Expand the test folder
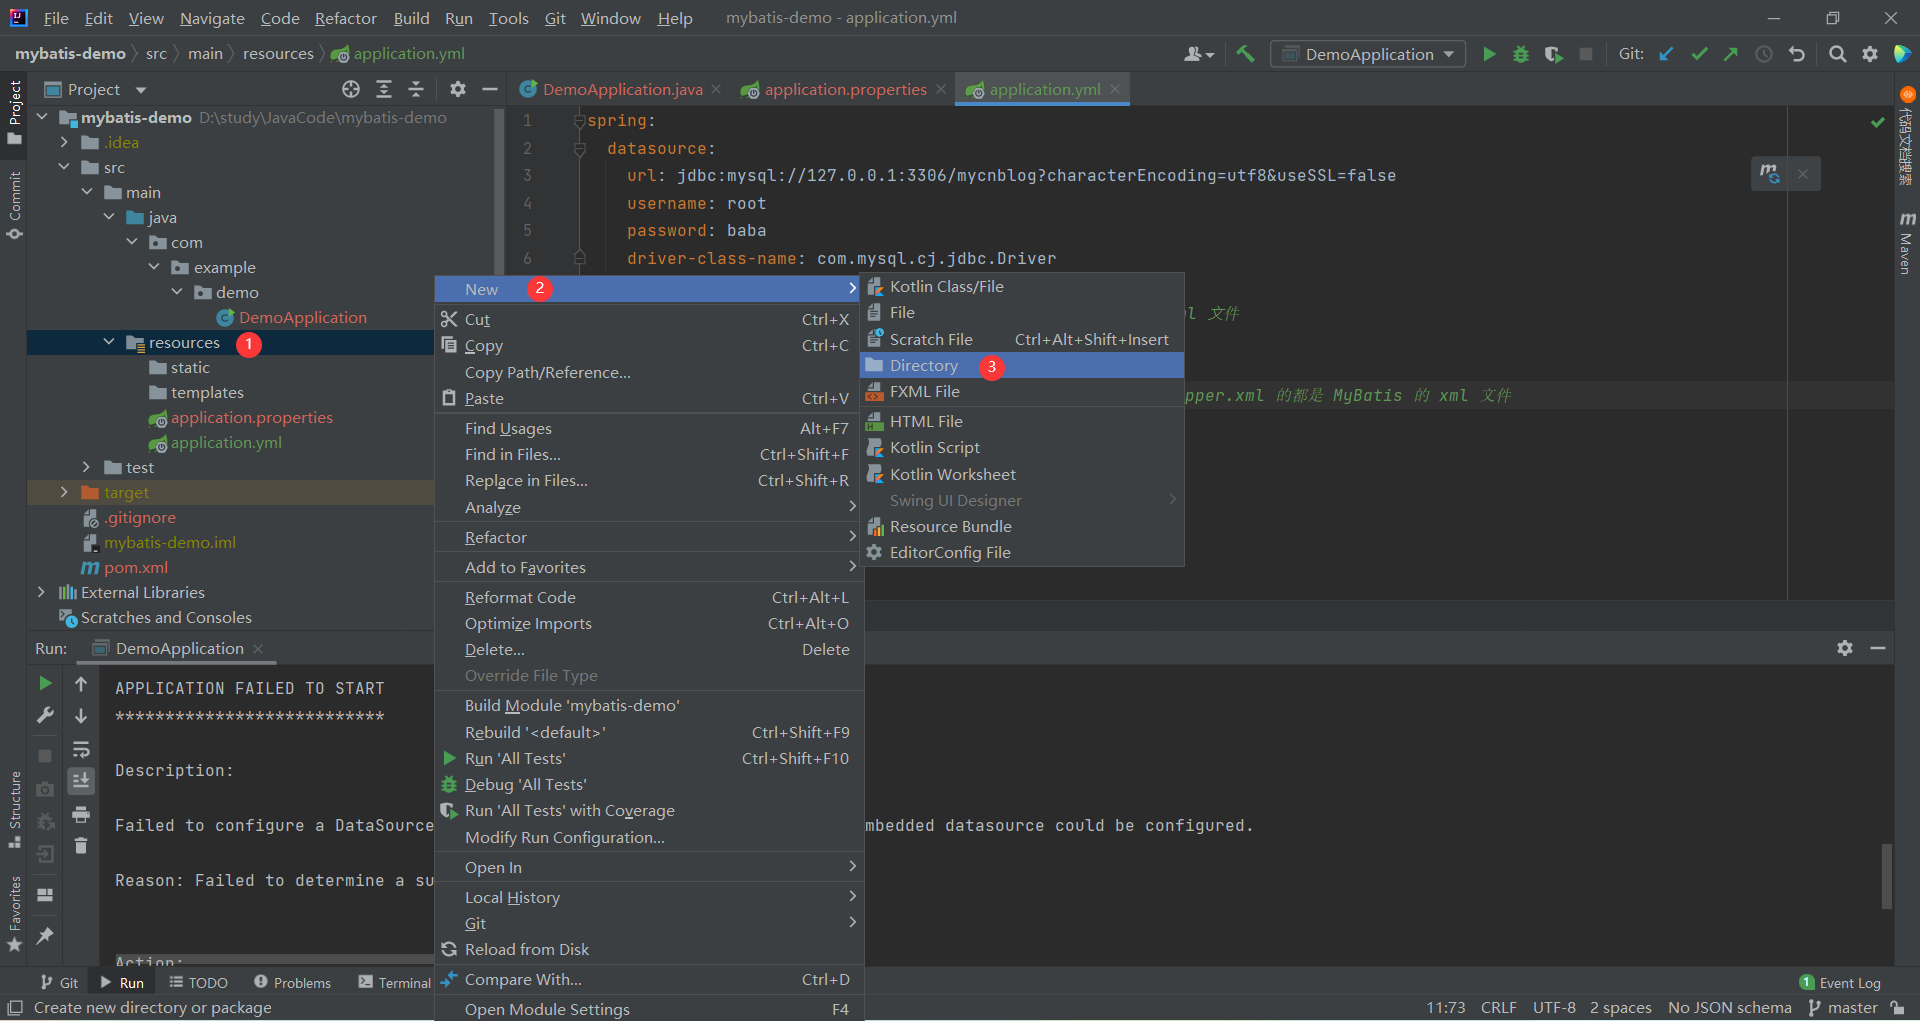1920x1021 pixels. [86, 467]
